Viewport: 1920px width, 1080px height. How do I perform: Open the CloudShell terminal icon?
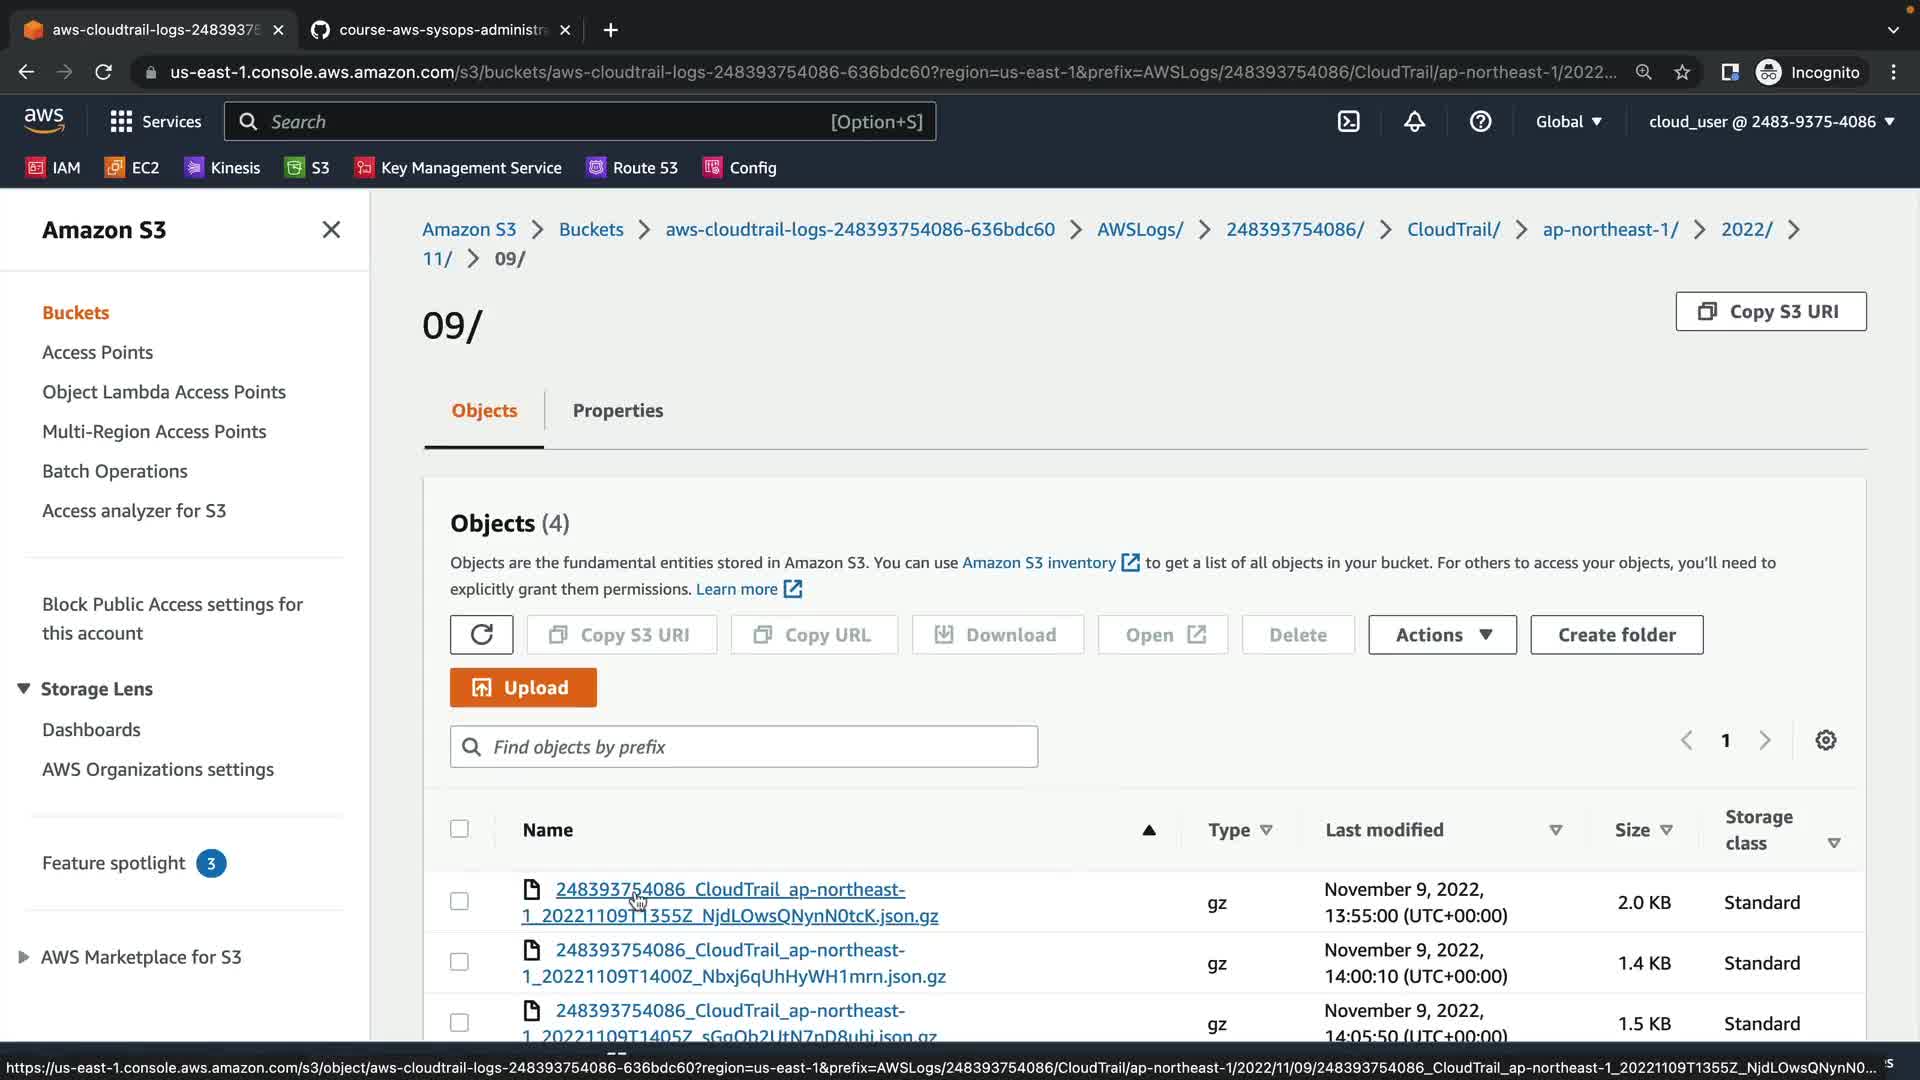coord(1348,122)
